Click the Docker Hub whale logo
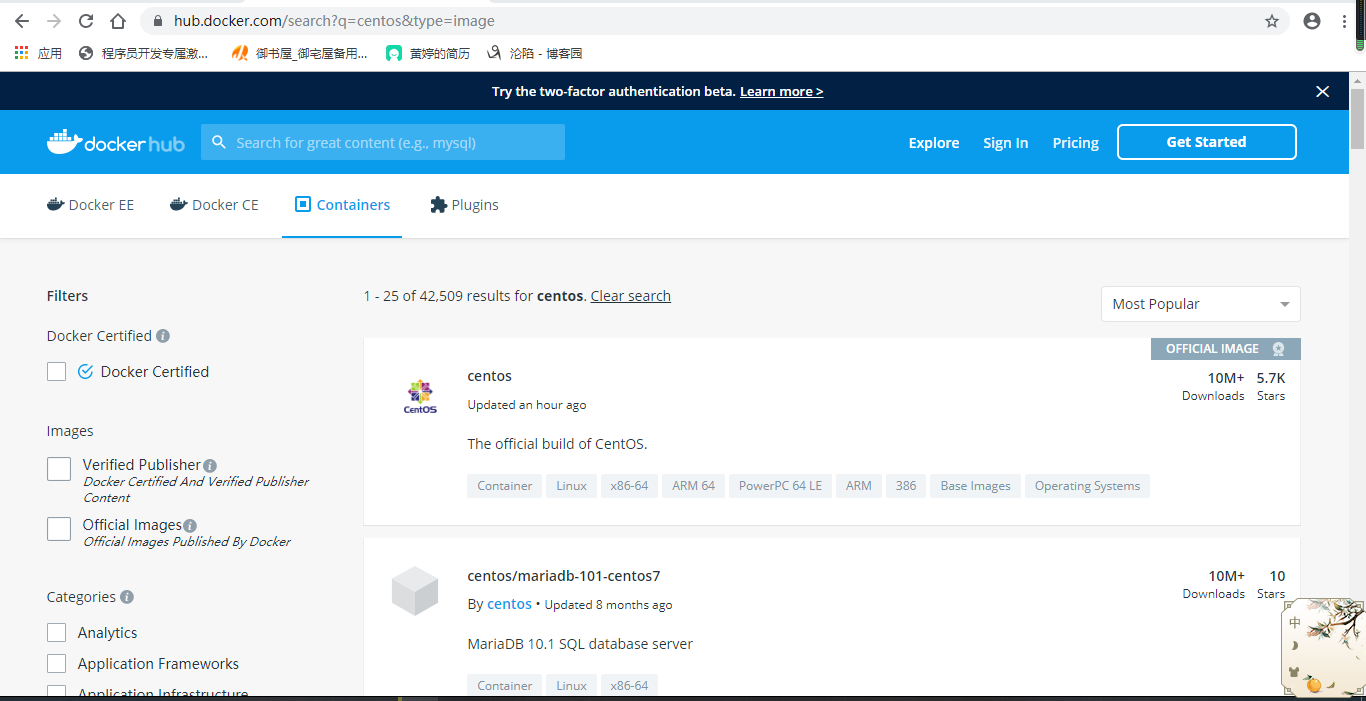 pos(115,142)
